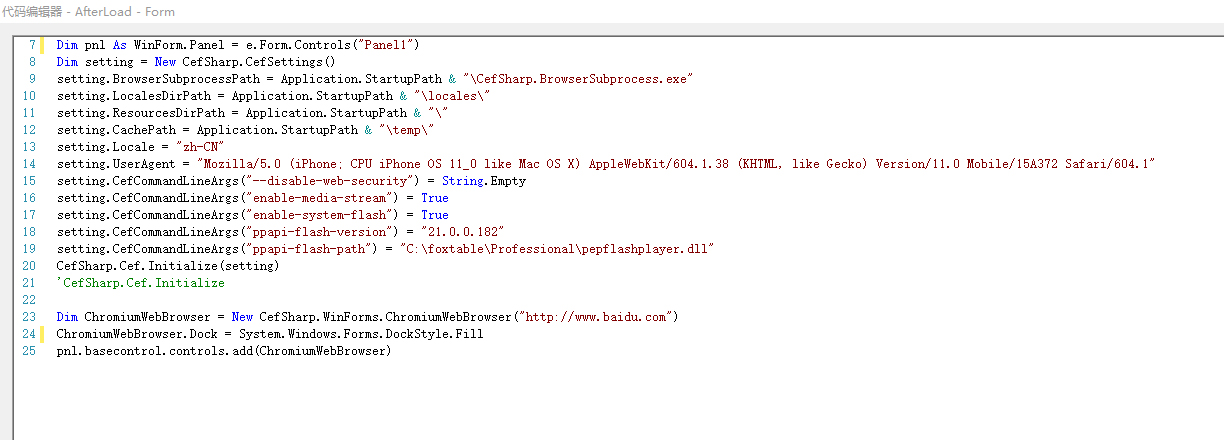Click String.Empty on line 15
The width and height of the screenshot is (1224, 440).
click(x=483, y=181)
